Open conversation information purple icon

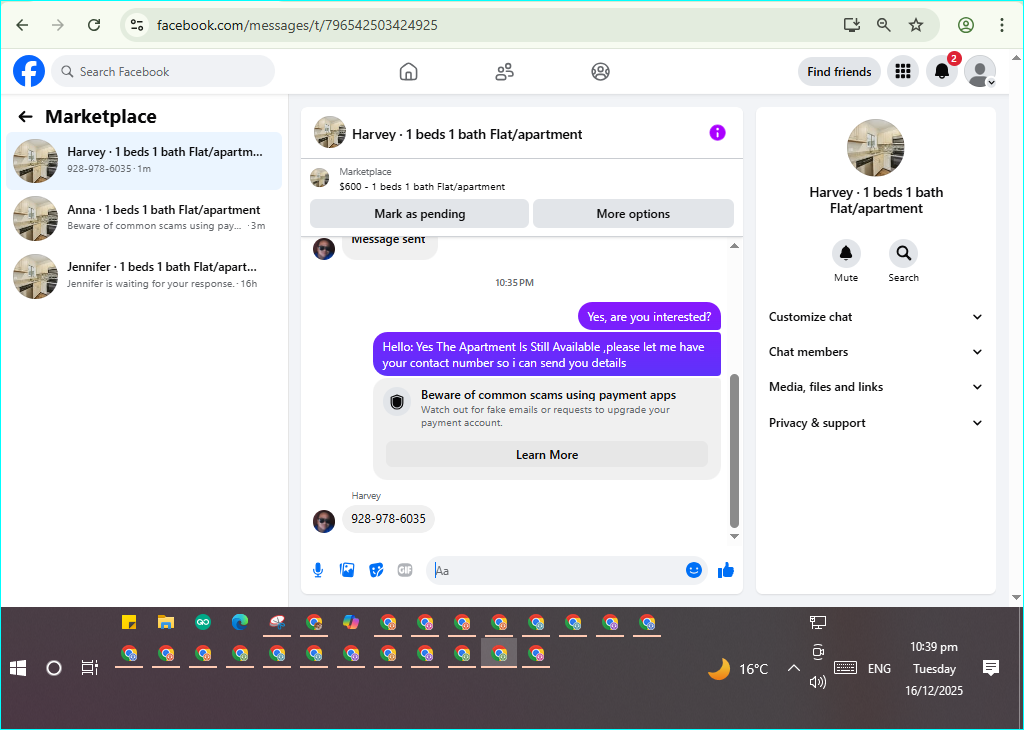point(717,133)
